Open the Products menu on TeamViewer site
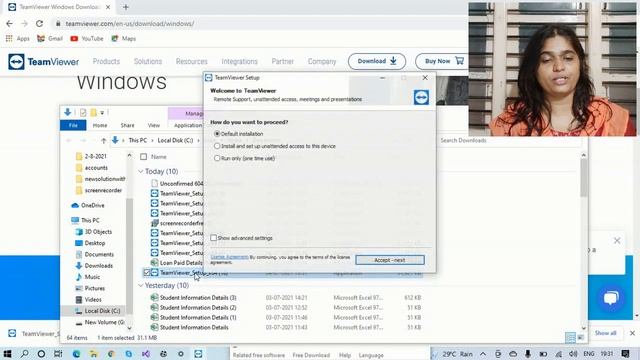 tap(106, 61)
